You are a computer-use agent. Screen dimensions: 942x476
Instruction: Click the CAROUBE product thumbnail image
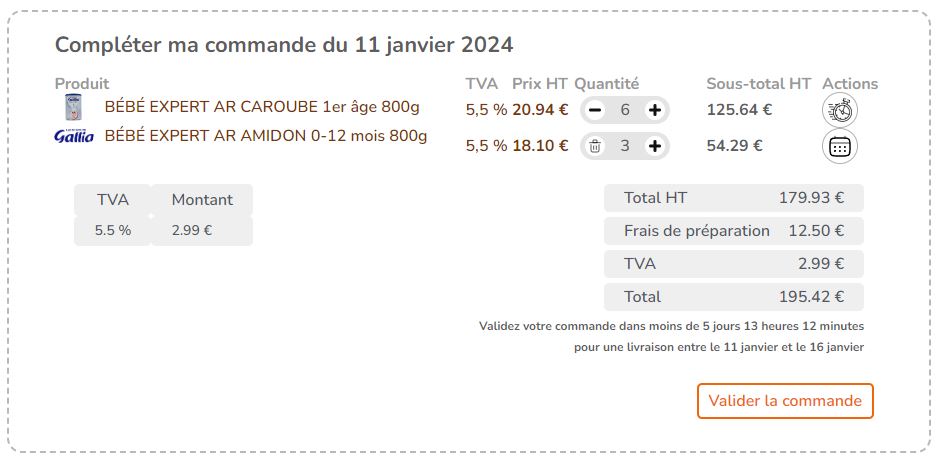pyautogui.click(x=73, y=108)
